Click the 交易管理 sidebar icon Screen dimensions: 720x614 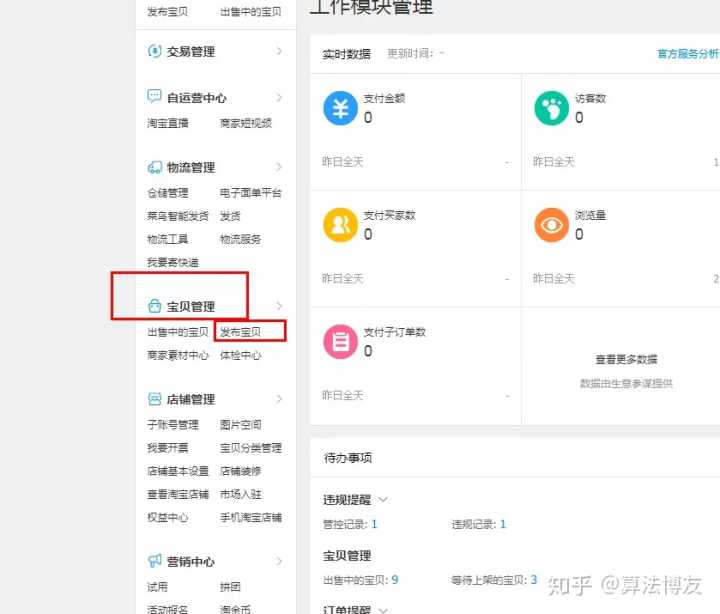(x=154, y=51)
